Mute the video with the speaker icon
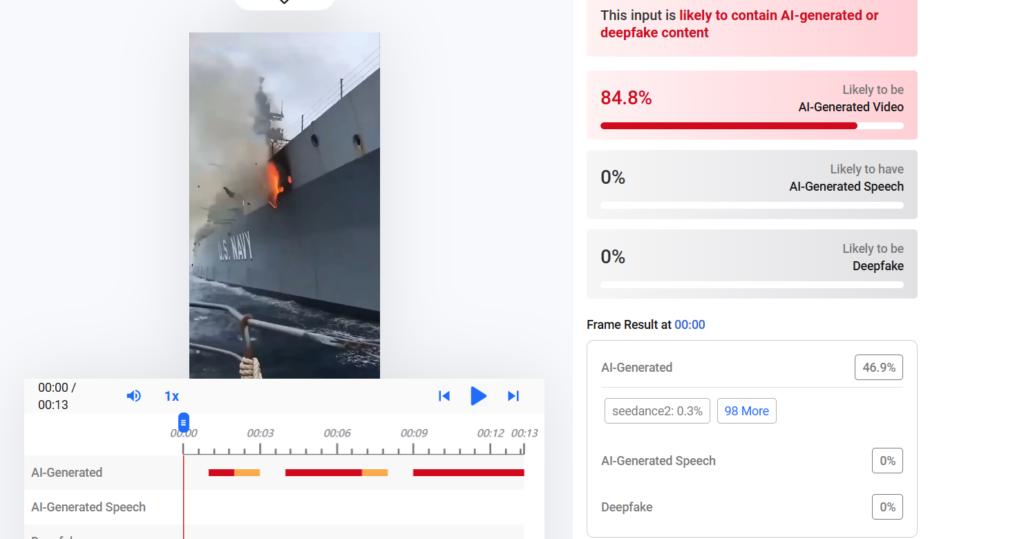 pyautogui.click(x=133, y=396)
